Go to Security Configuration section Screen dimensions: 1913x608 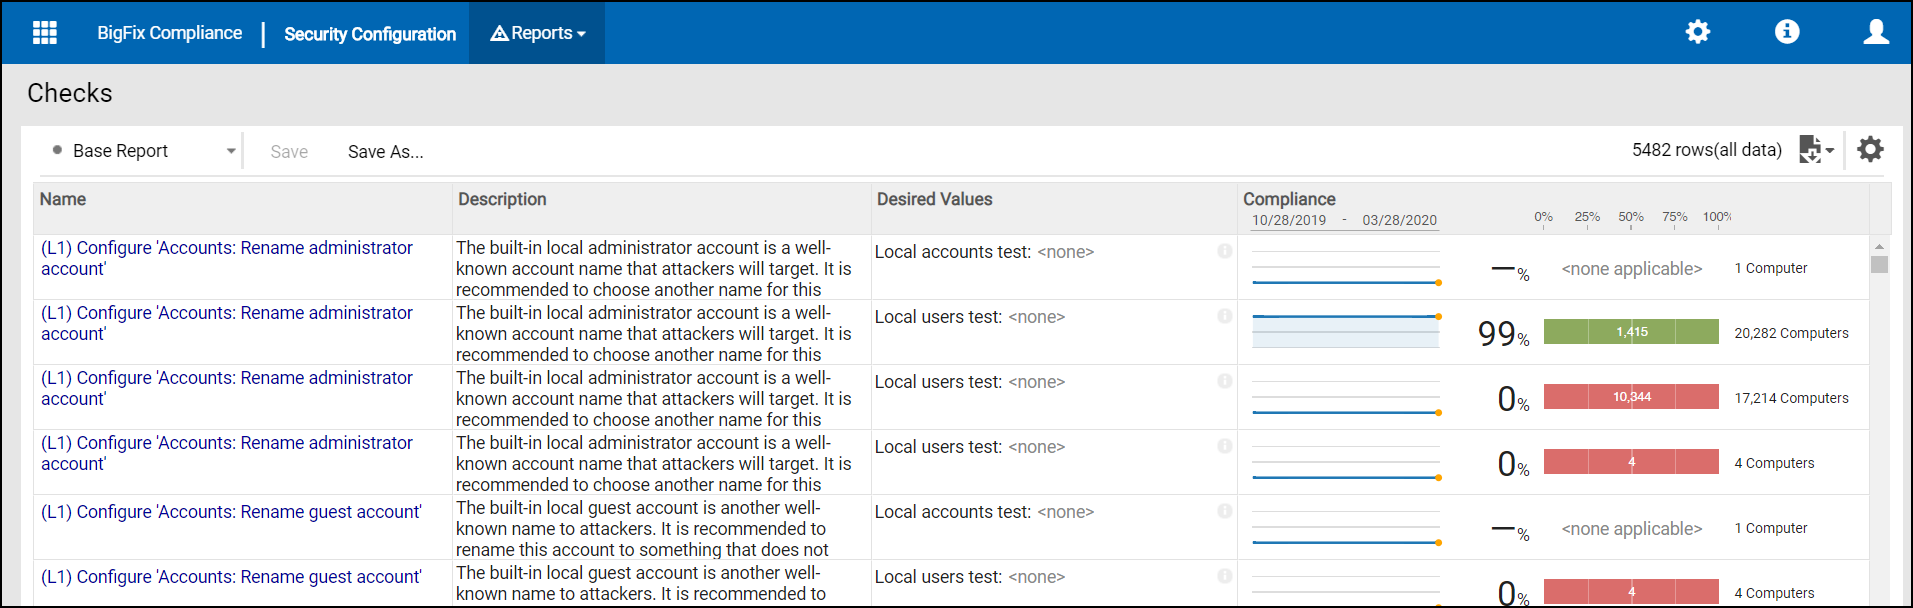tap(369, 34)
